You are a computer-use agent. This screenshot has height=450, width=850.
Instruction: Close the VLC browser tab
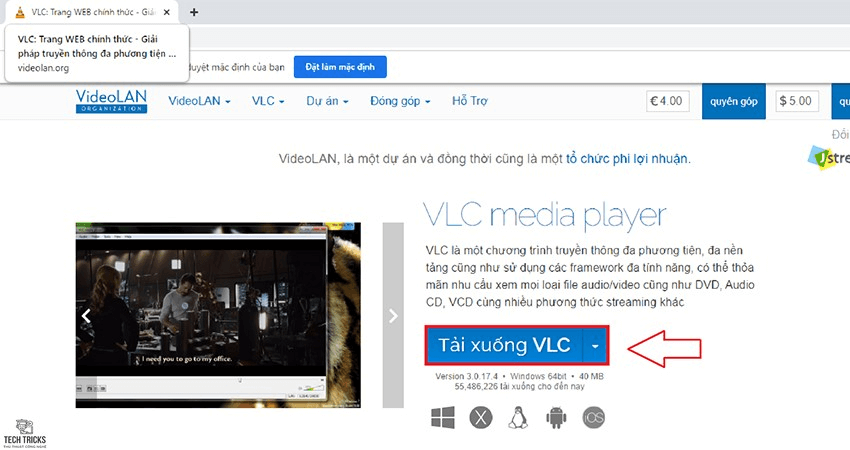pyautogui.click(x=167, y=12)
